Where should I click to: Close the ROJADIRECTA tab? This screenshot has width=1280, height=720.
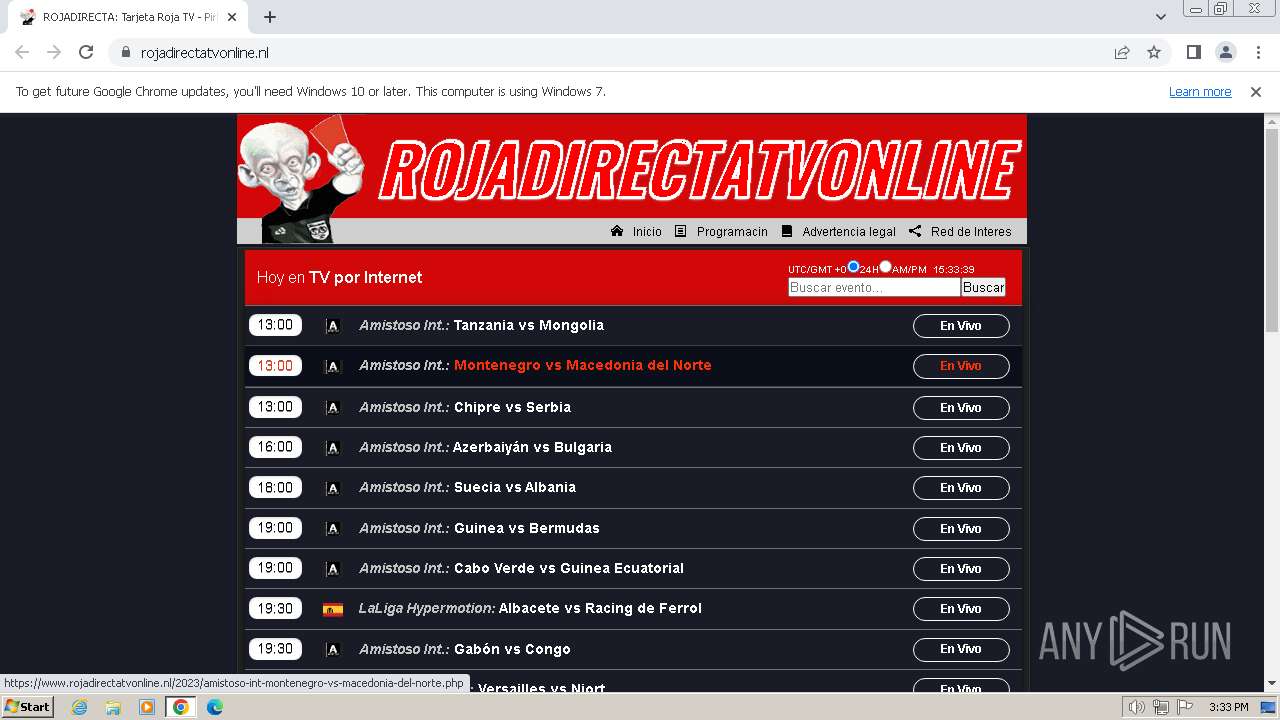pyautogui.click(x=232, y=17)
